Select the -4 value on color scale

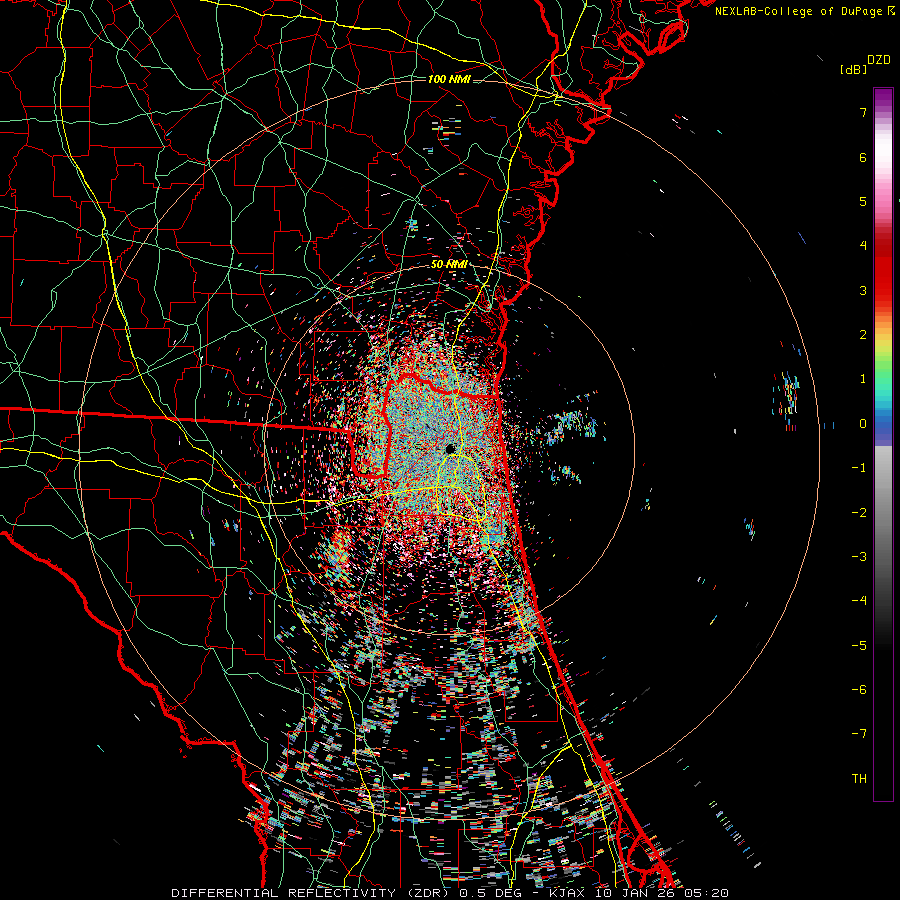click(859, 601)
